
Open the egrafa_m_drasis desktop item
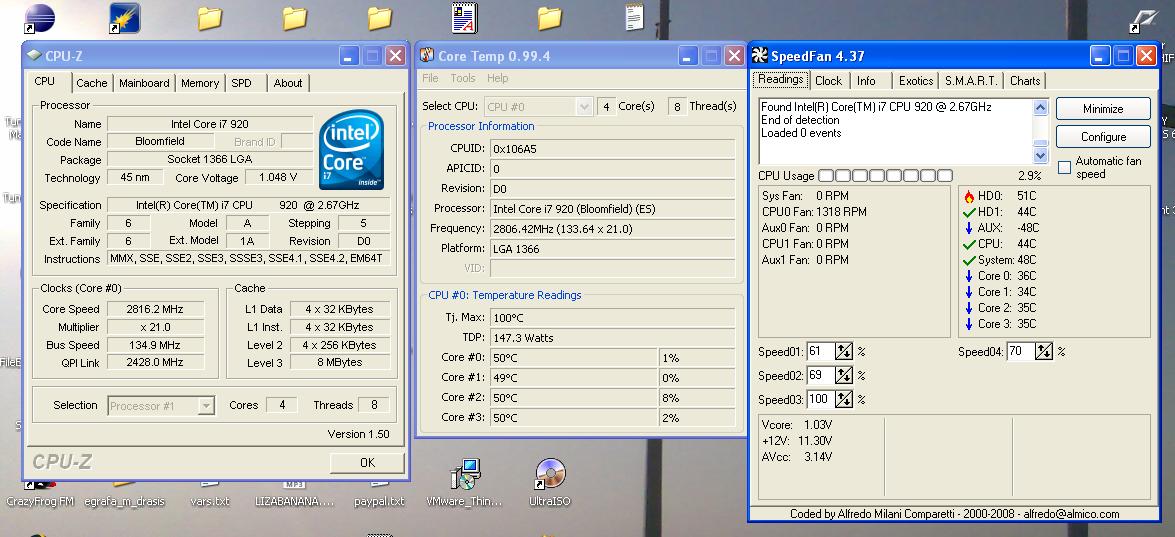(124, 494)
